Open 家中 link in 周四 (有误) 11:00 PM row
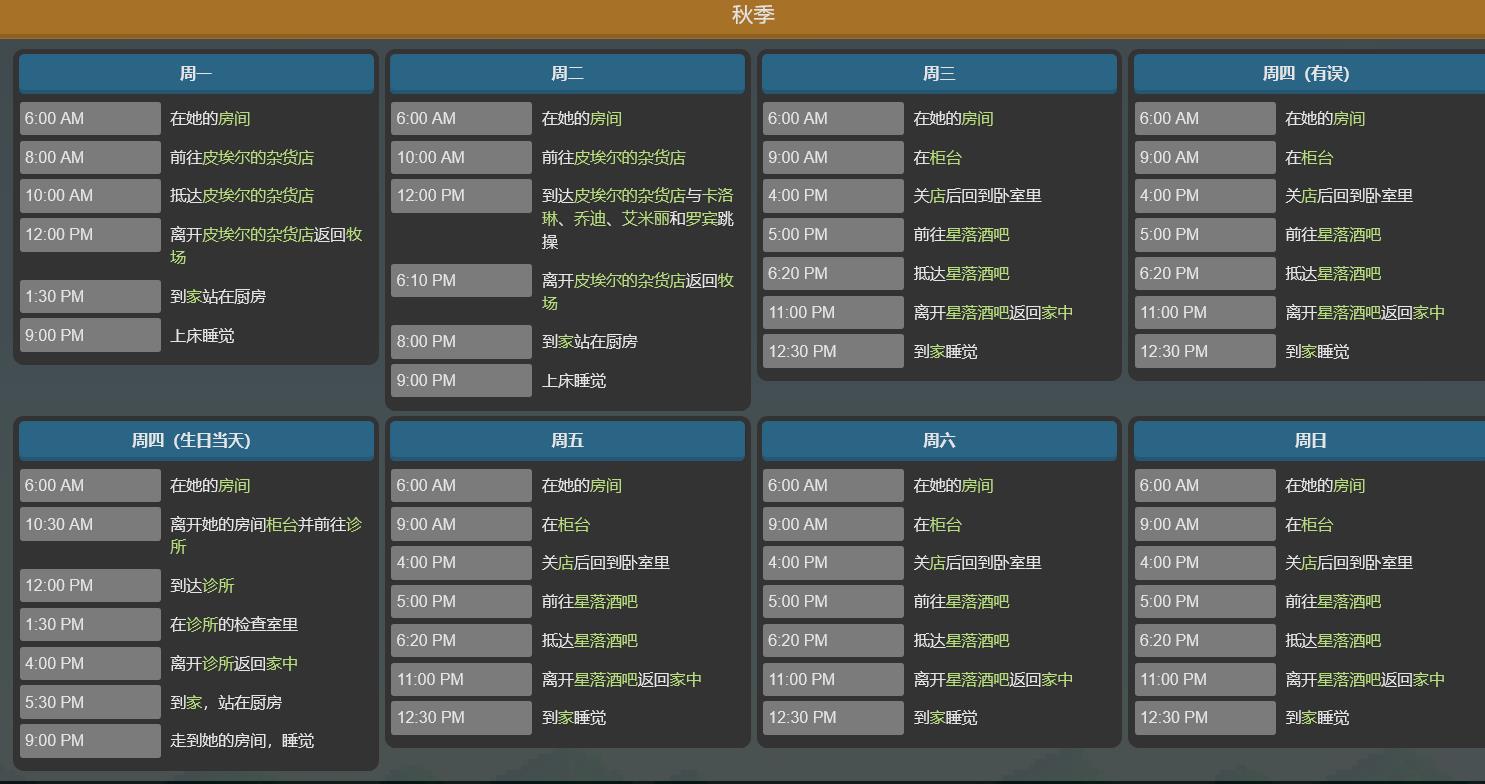The height and width of the screenshot is (784, 1485). 1430,312
